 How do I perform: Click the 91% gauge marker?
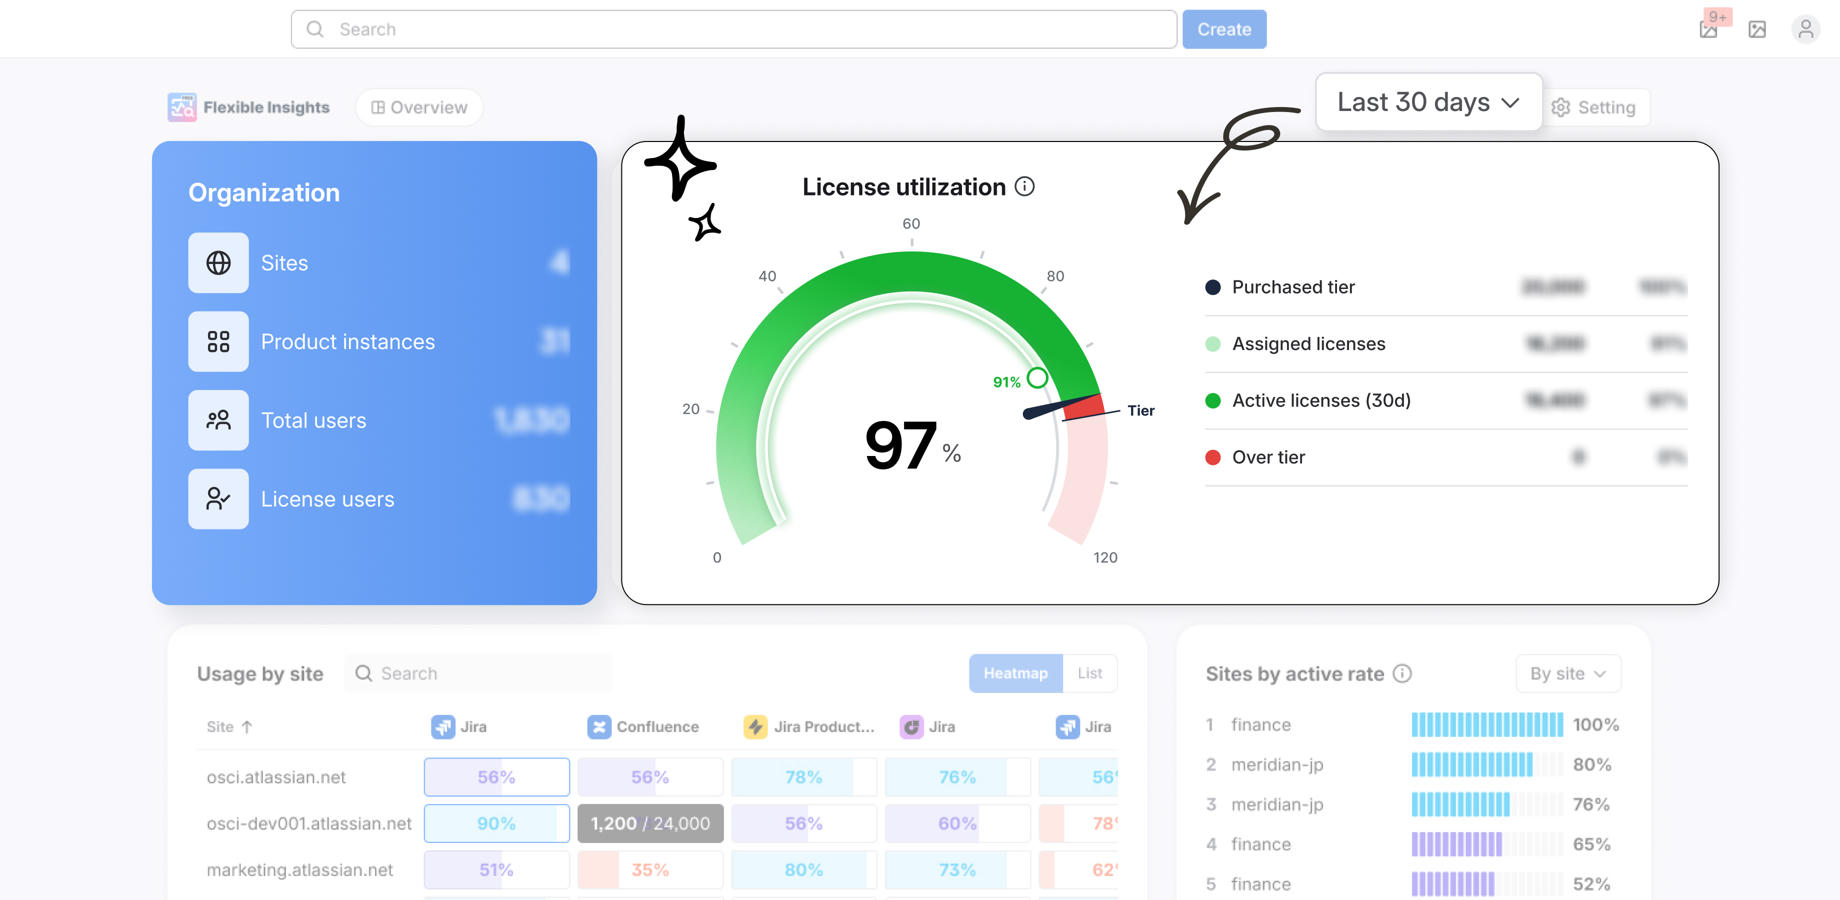coord(1037,378)
